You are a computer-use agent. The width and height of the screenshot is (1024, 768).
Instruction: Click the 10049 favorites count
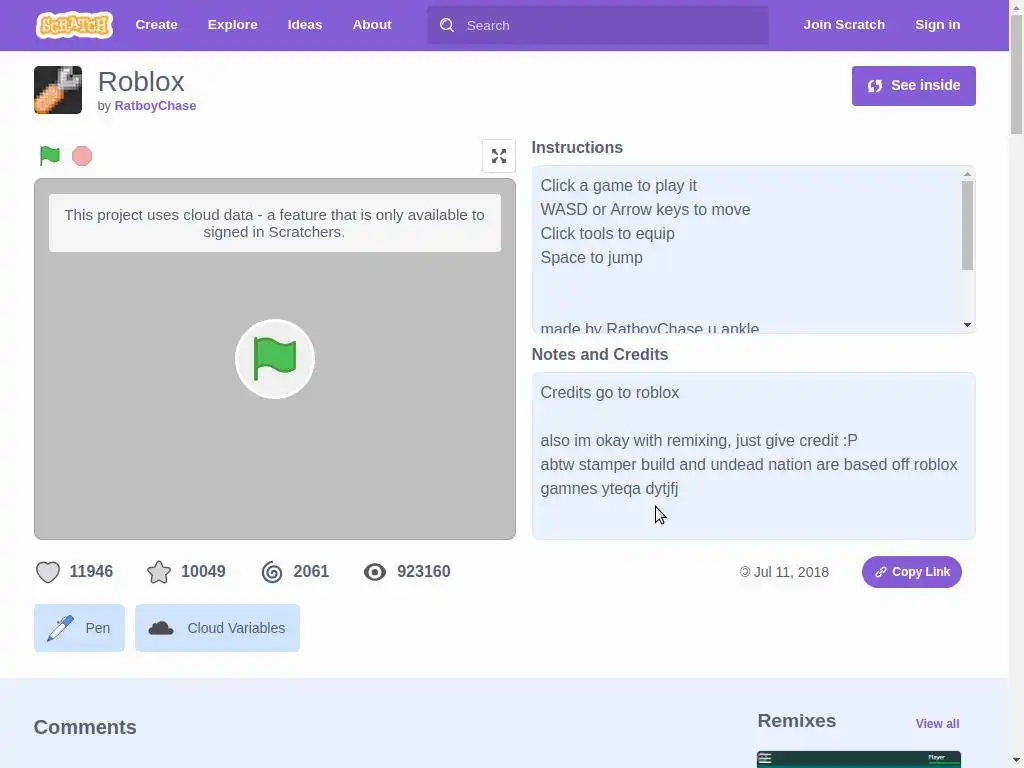click(203, 571)
